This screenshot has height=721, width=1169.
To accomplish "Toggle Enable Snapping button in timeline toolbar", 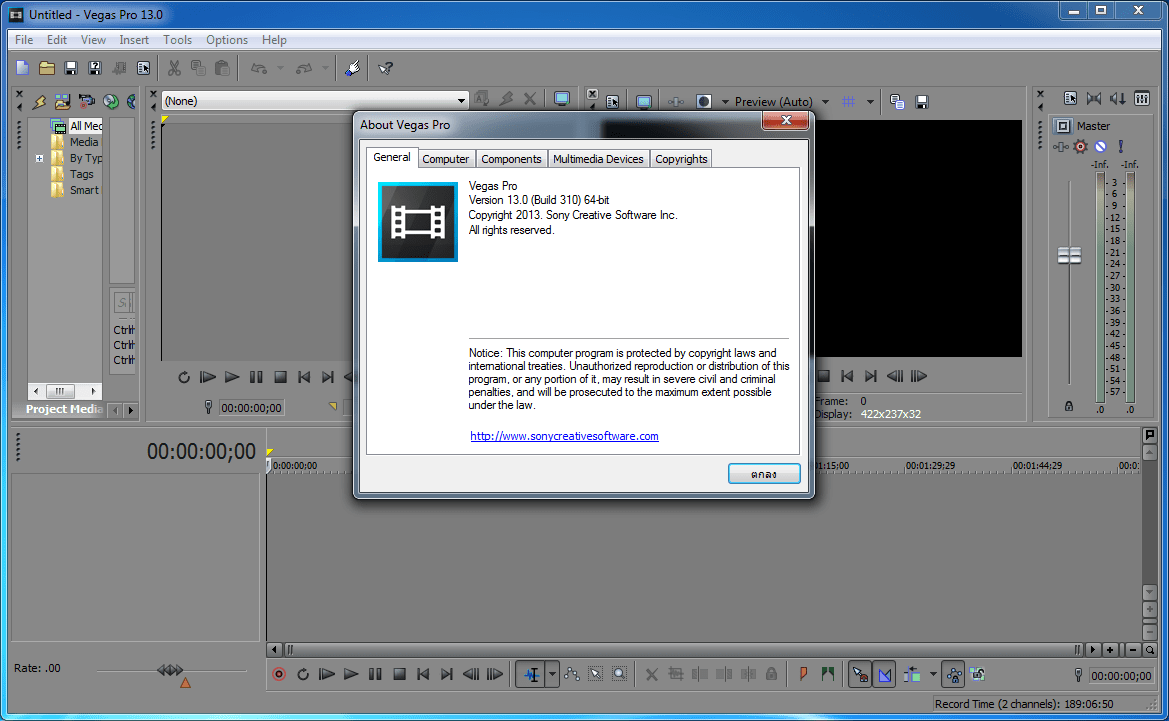I will click(860, 675).
